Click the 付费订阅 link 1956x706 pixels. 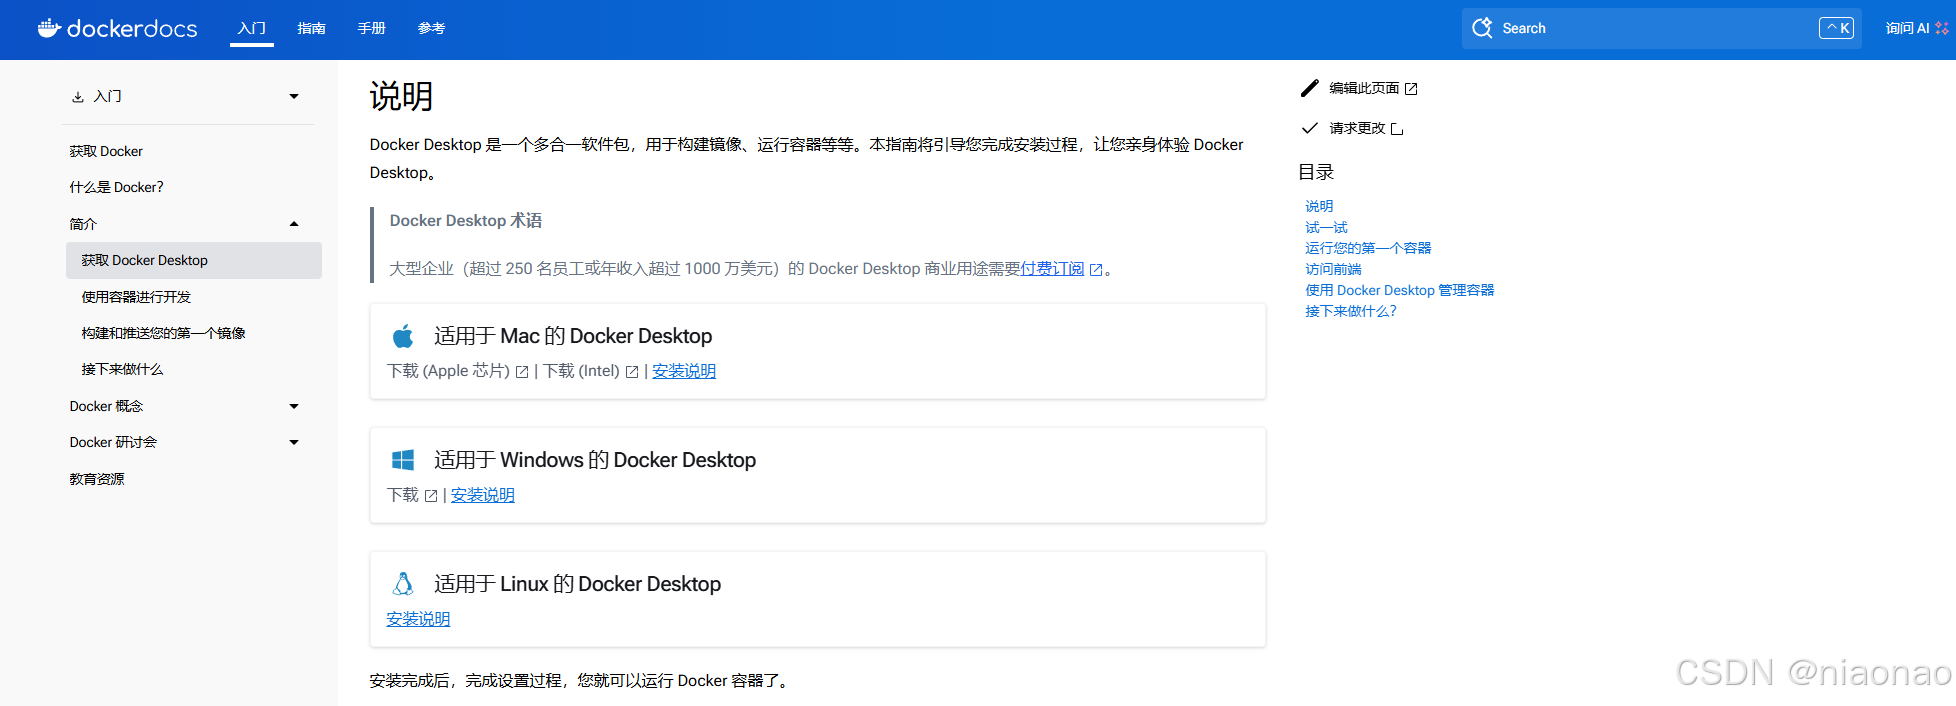[x=1052, y=269]
